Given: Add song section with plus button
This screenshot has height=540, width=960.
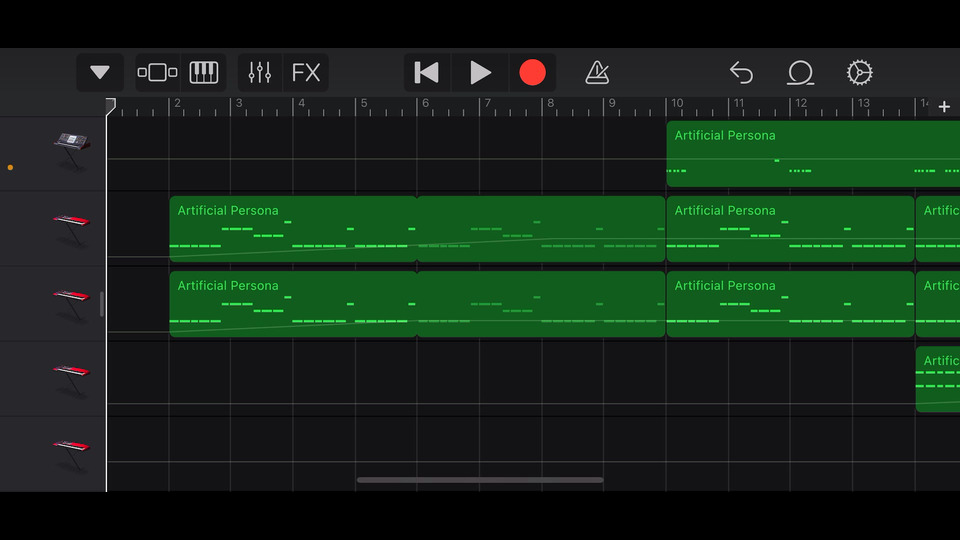Looking at the screenshot, I should tap(944, 107).
